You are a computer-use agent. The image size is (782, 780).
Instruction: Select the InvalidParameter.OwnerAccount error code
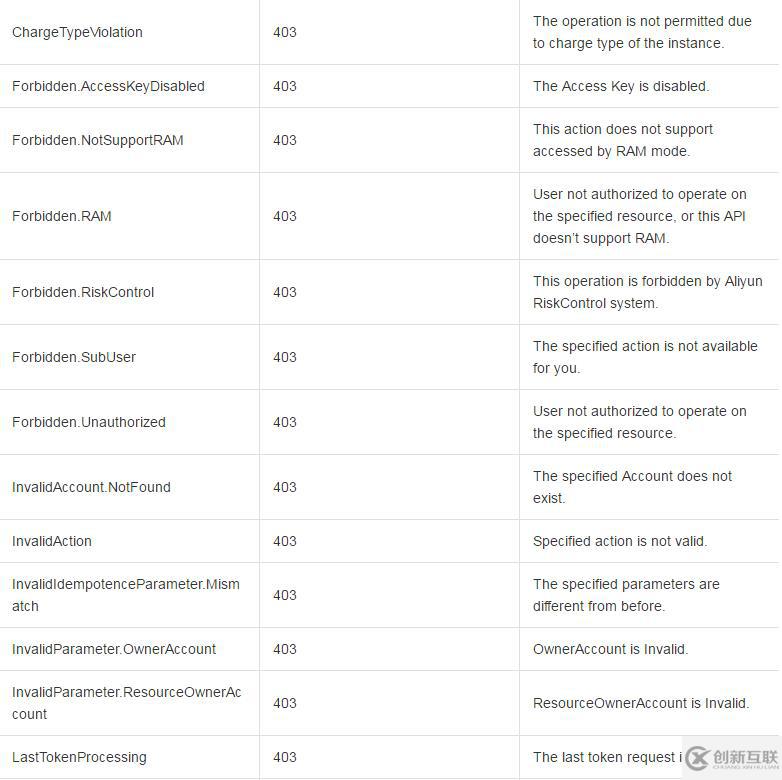click(x=114, y=649)
